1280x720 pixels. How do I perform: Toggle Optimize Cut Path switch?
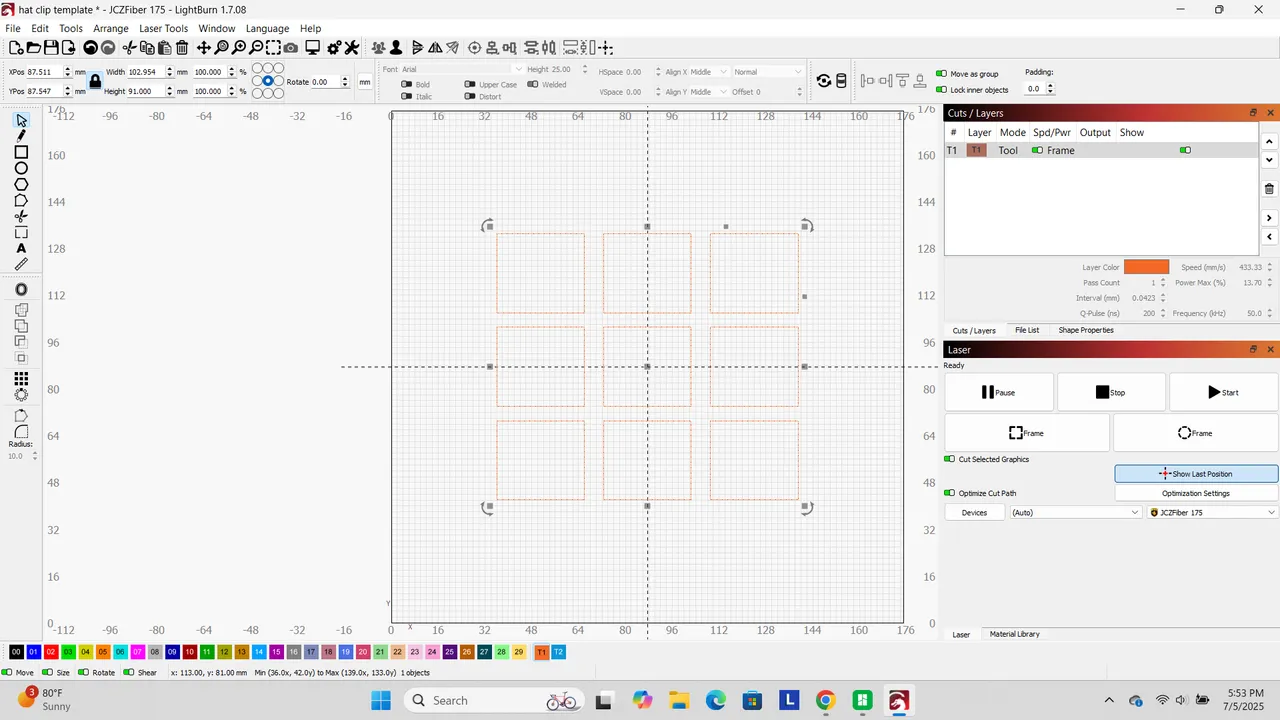click(x=950, y=493)
